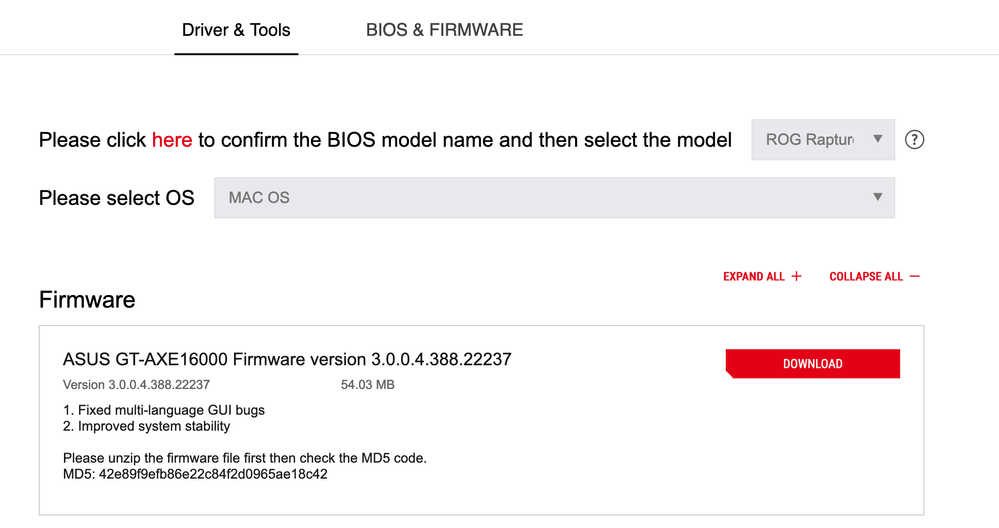Open the BIOS & FIRMWARE tab
The height and width of the screenshot is (528, 999).
pyautogui.click(x=444, y=30)
